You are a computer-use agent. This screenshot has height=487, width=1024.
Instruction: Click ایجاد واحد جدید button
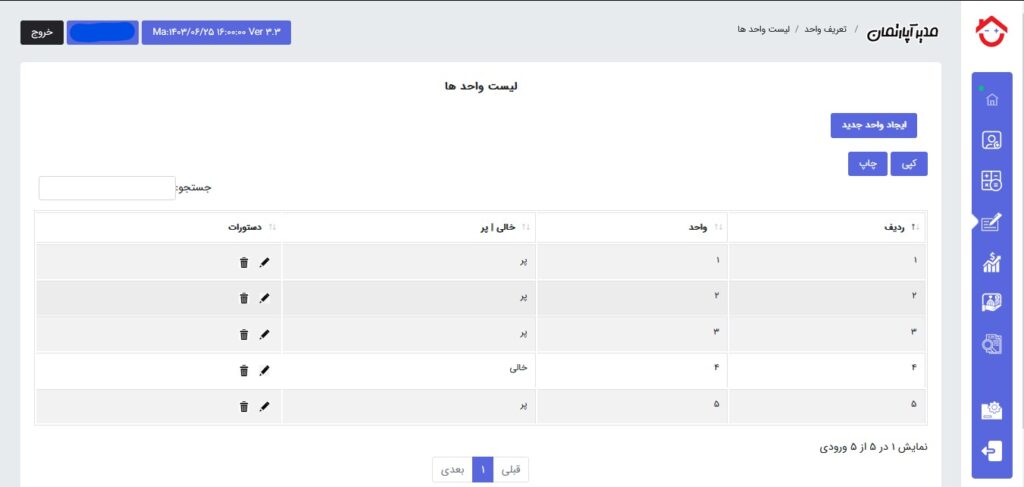(x=873, y=125)
